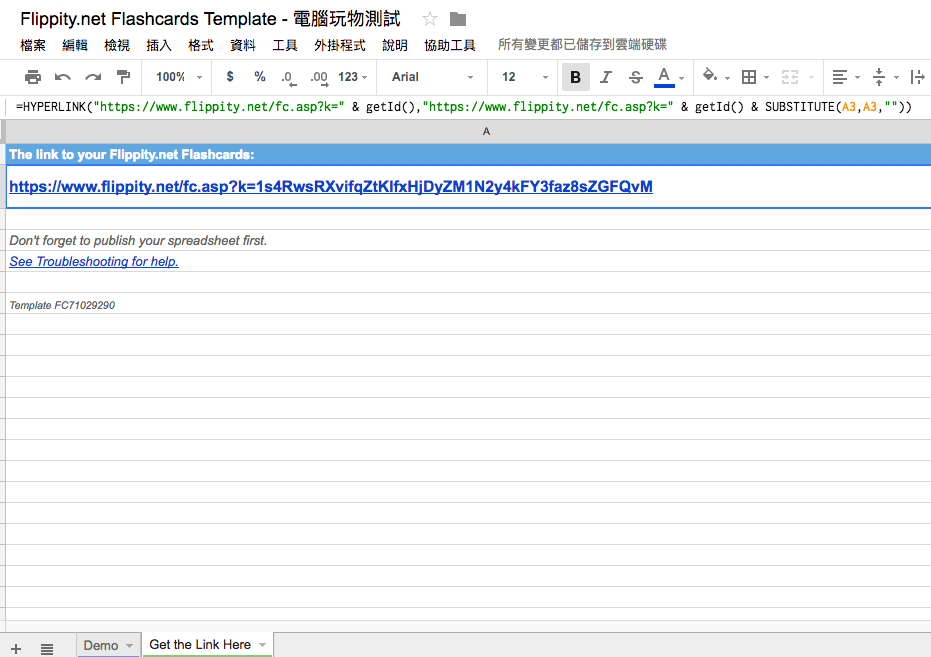Screen dimensions: 931x657
Task: Redo the last action
Action: click(93, 77)
